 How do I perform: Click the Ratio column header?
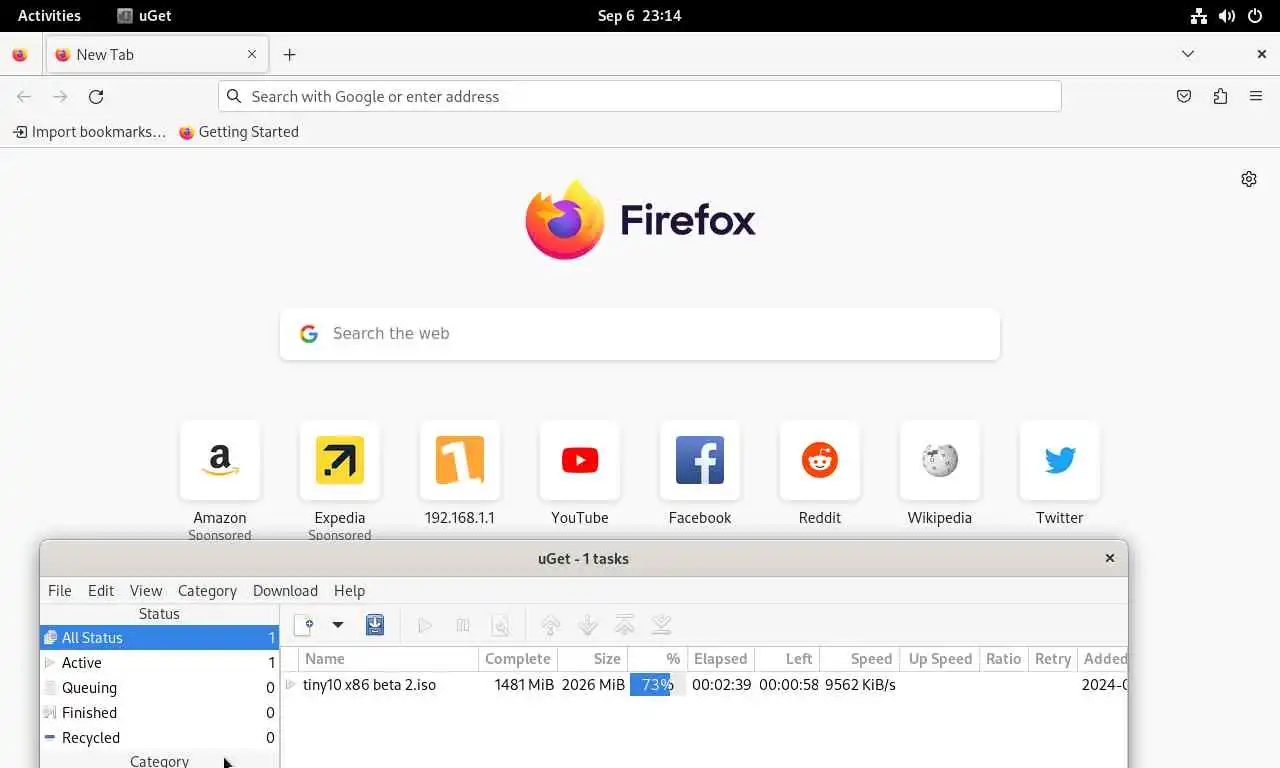click(1004, 659)
